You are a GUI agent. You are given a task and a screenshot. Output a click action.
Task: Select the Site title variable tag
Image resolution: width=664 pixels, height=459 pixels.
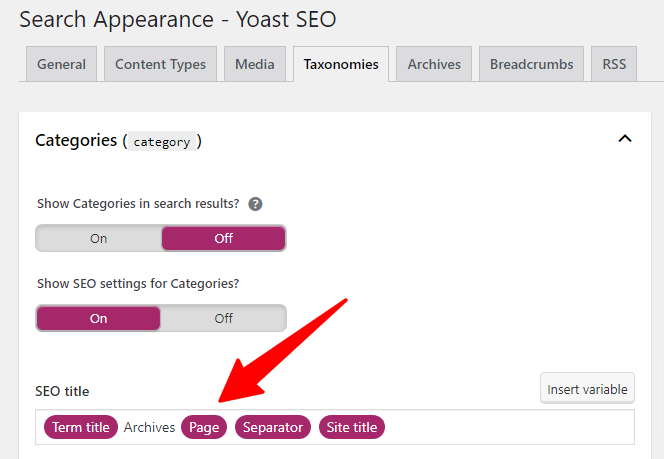tap(352, 427)
